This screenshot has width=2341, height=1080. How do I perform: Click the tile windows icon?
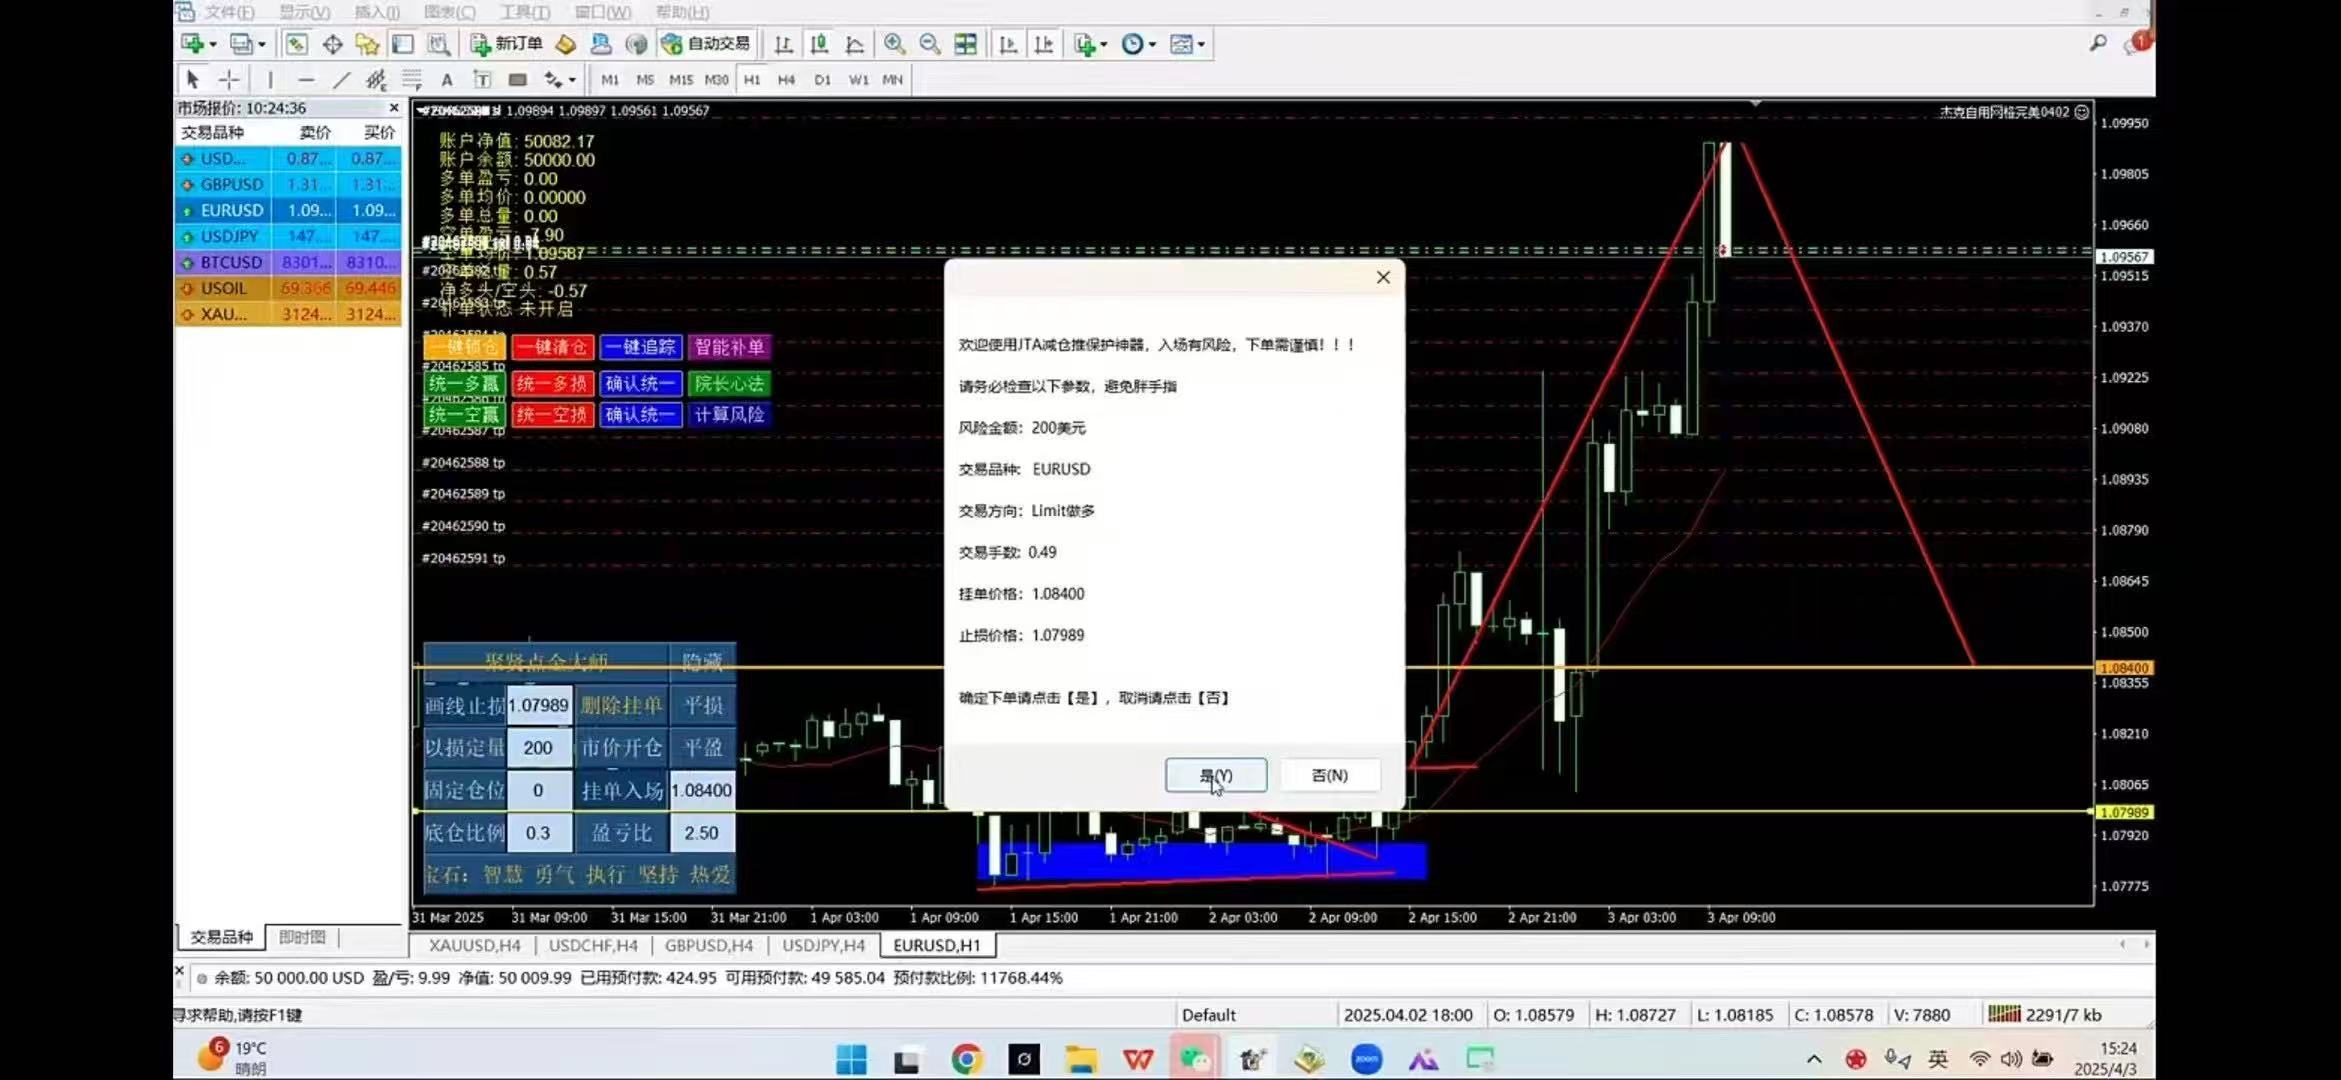coord(965,44)
